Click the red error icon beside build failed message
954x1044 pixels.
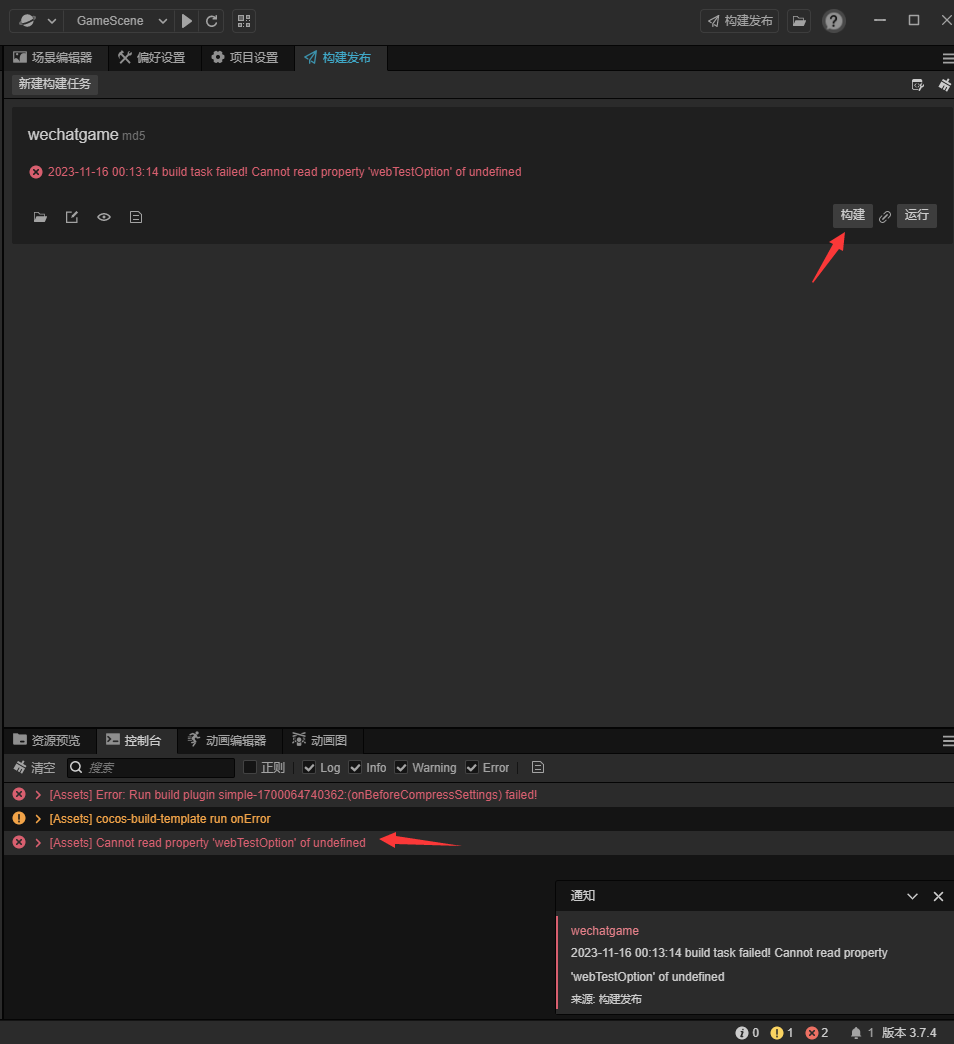pyautogui.click(x=36, y=172)
